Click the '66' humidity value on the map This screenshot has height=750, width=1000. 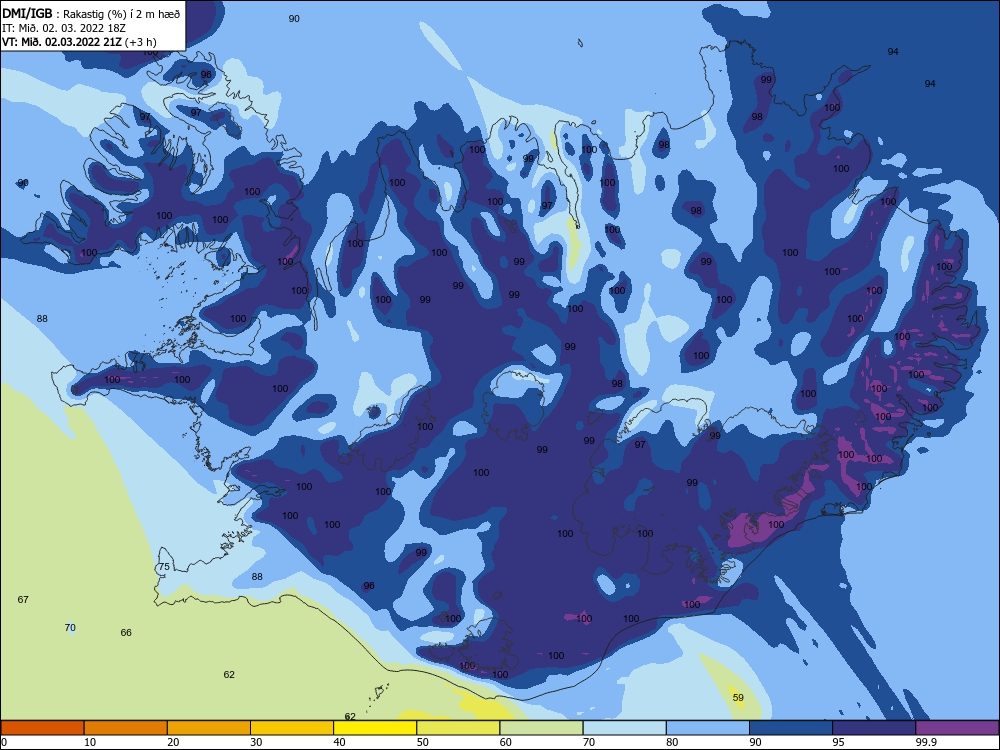(x=126, y=633)
